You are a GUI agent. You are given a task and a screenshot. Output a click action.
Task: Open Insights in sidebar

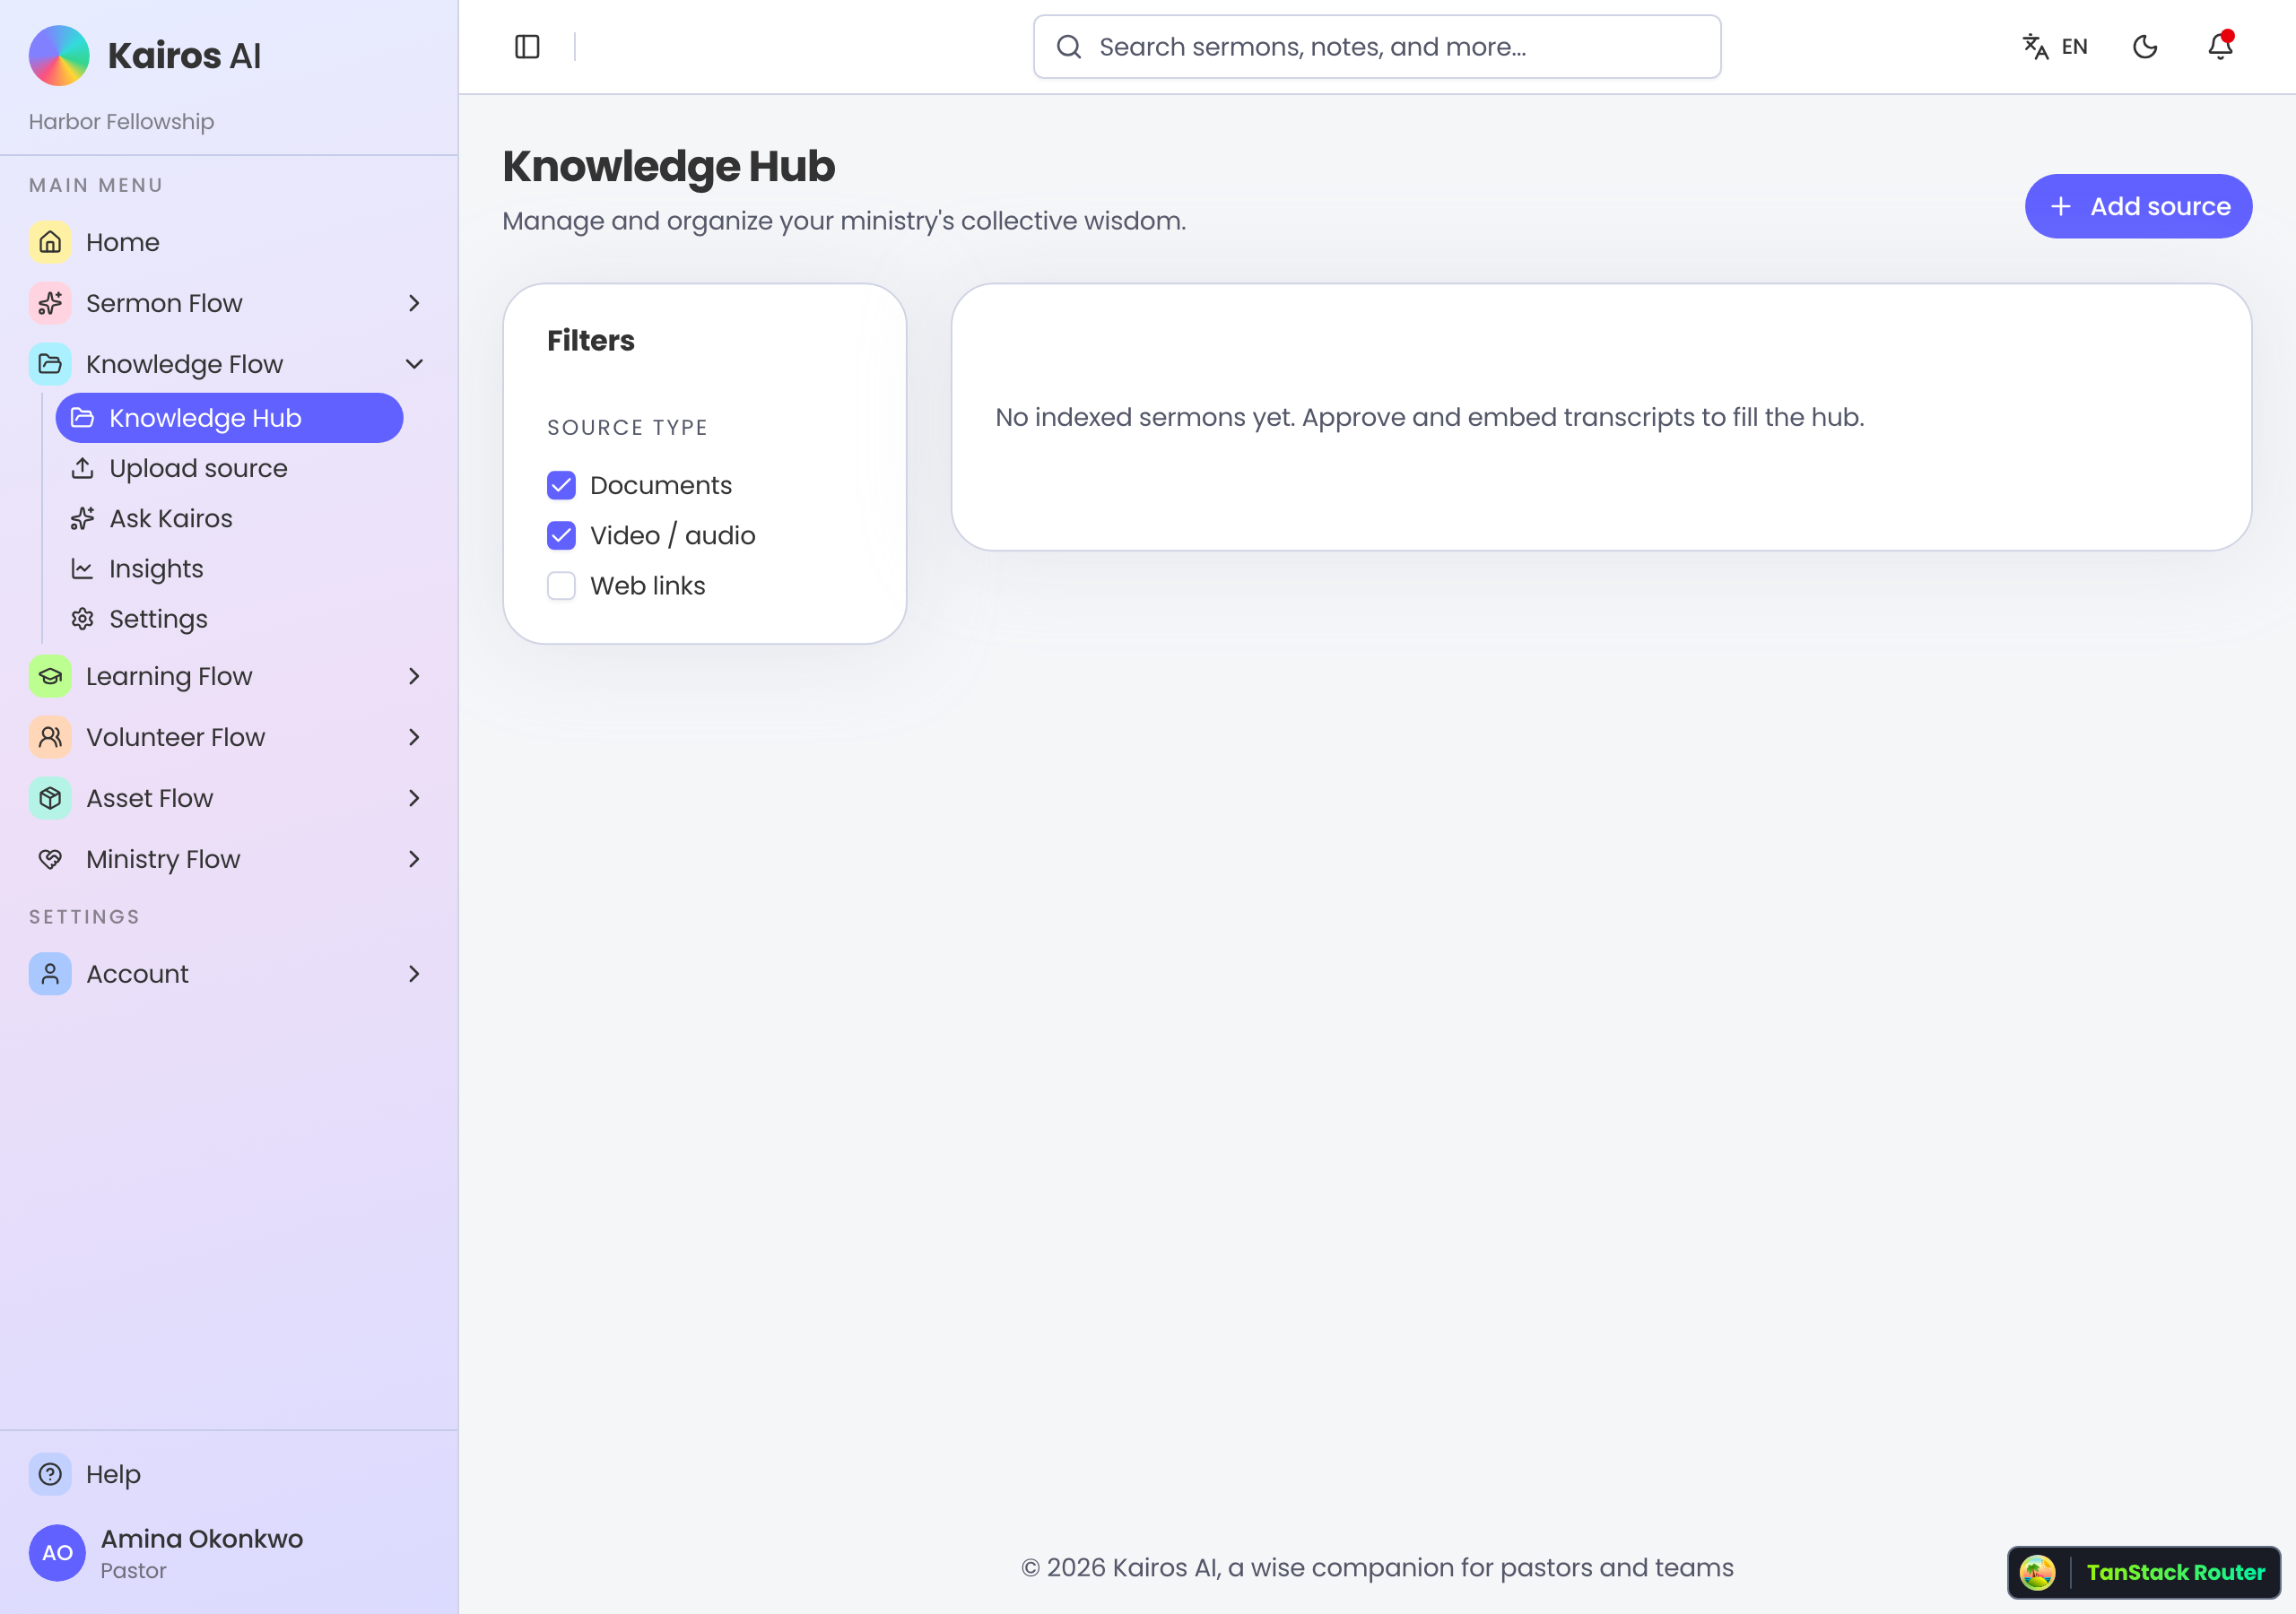[x=229, y=569]
